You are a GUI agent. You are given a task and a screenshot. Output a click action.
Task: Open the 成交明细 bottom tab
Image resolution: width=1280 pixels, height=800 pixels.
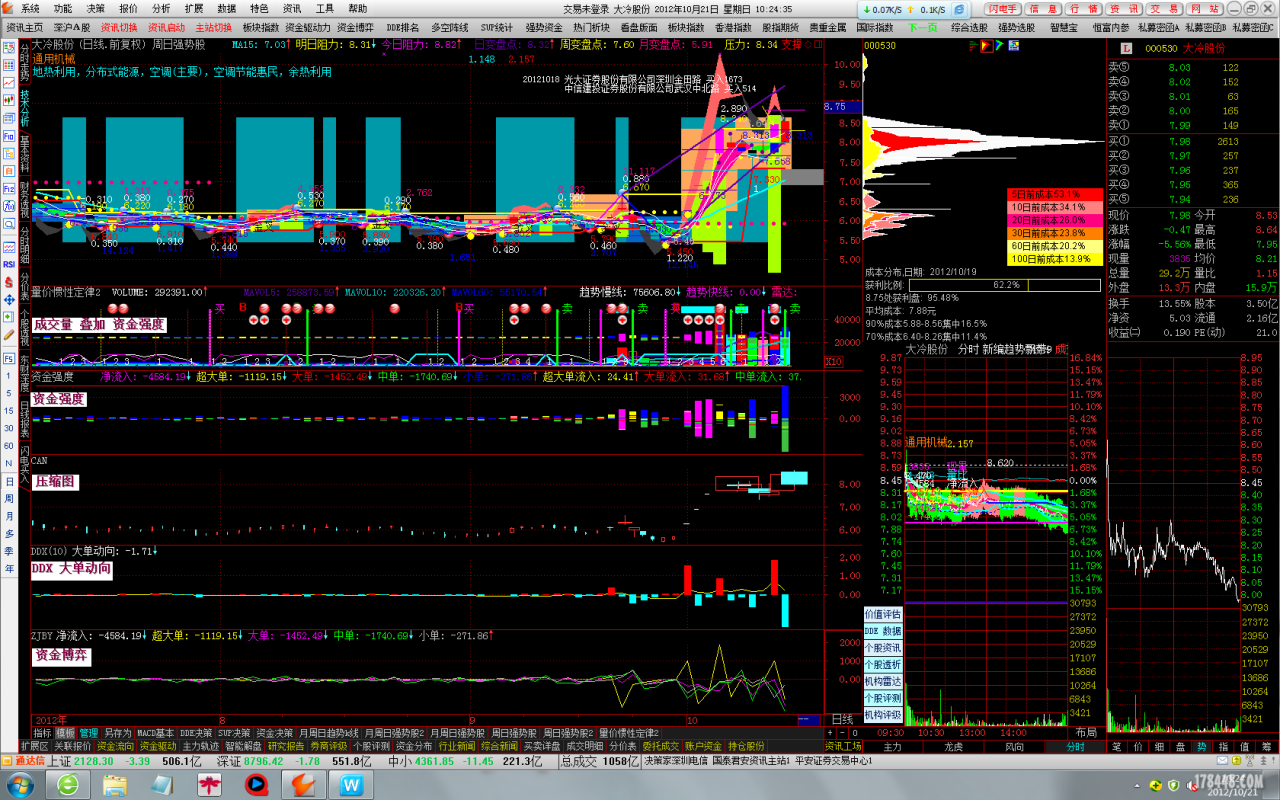(x=584, y=746)
